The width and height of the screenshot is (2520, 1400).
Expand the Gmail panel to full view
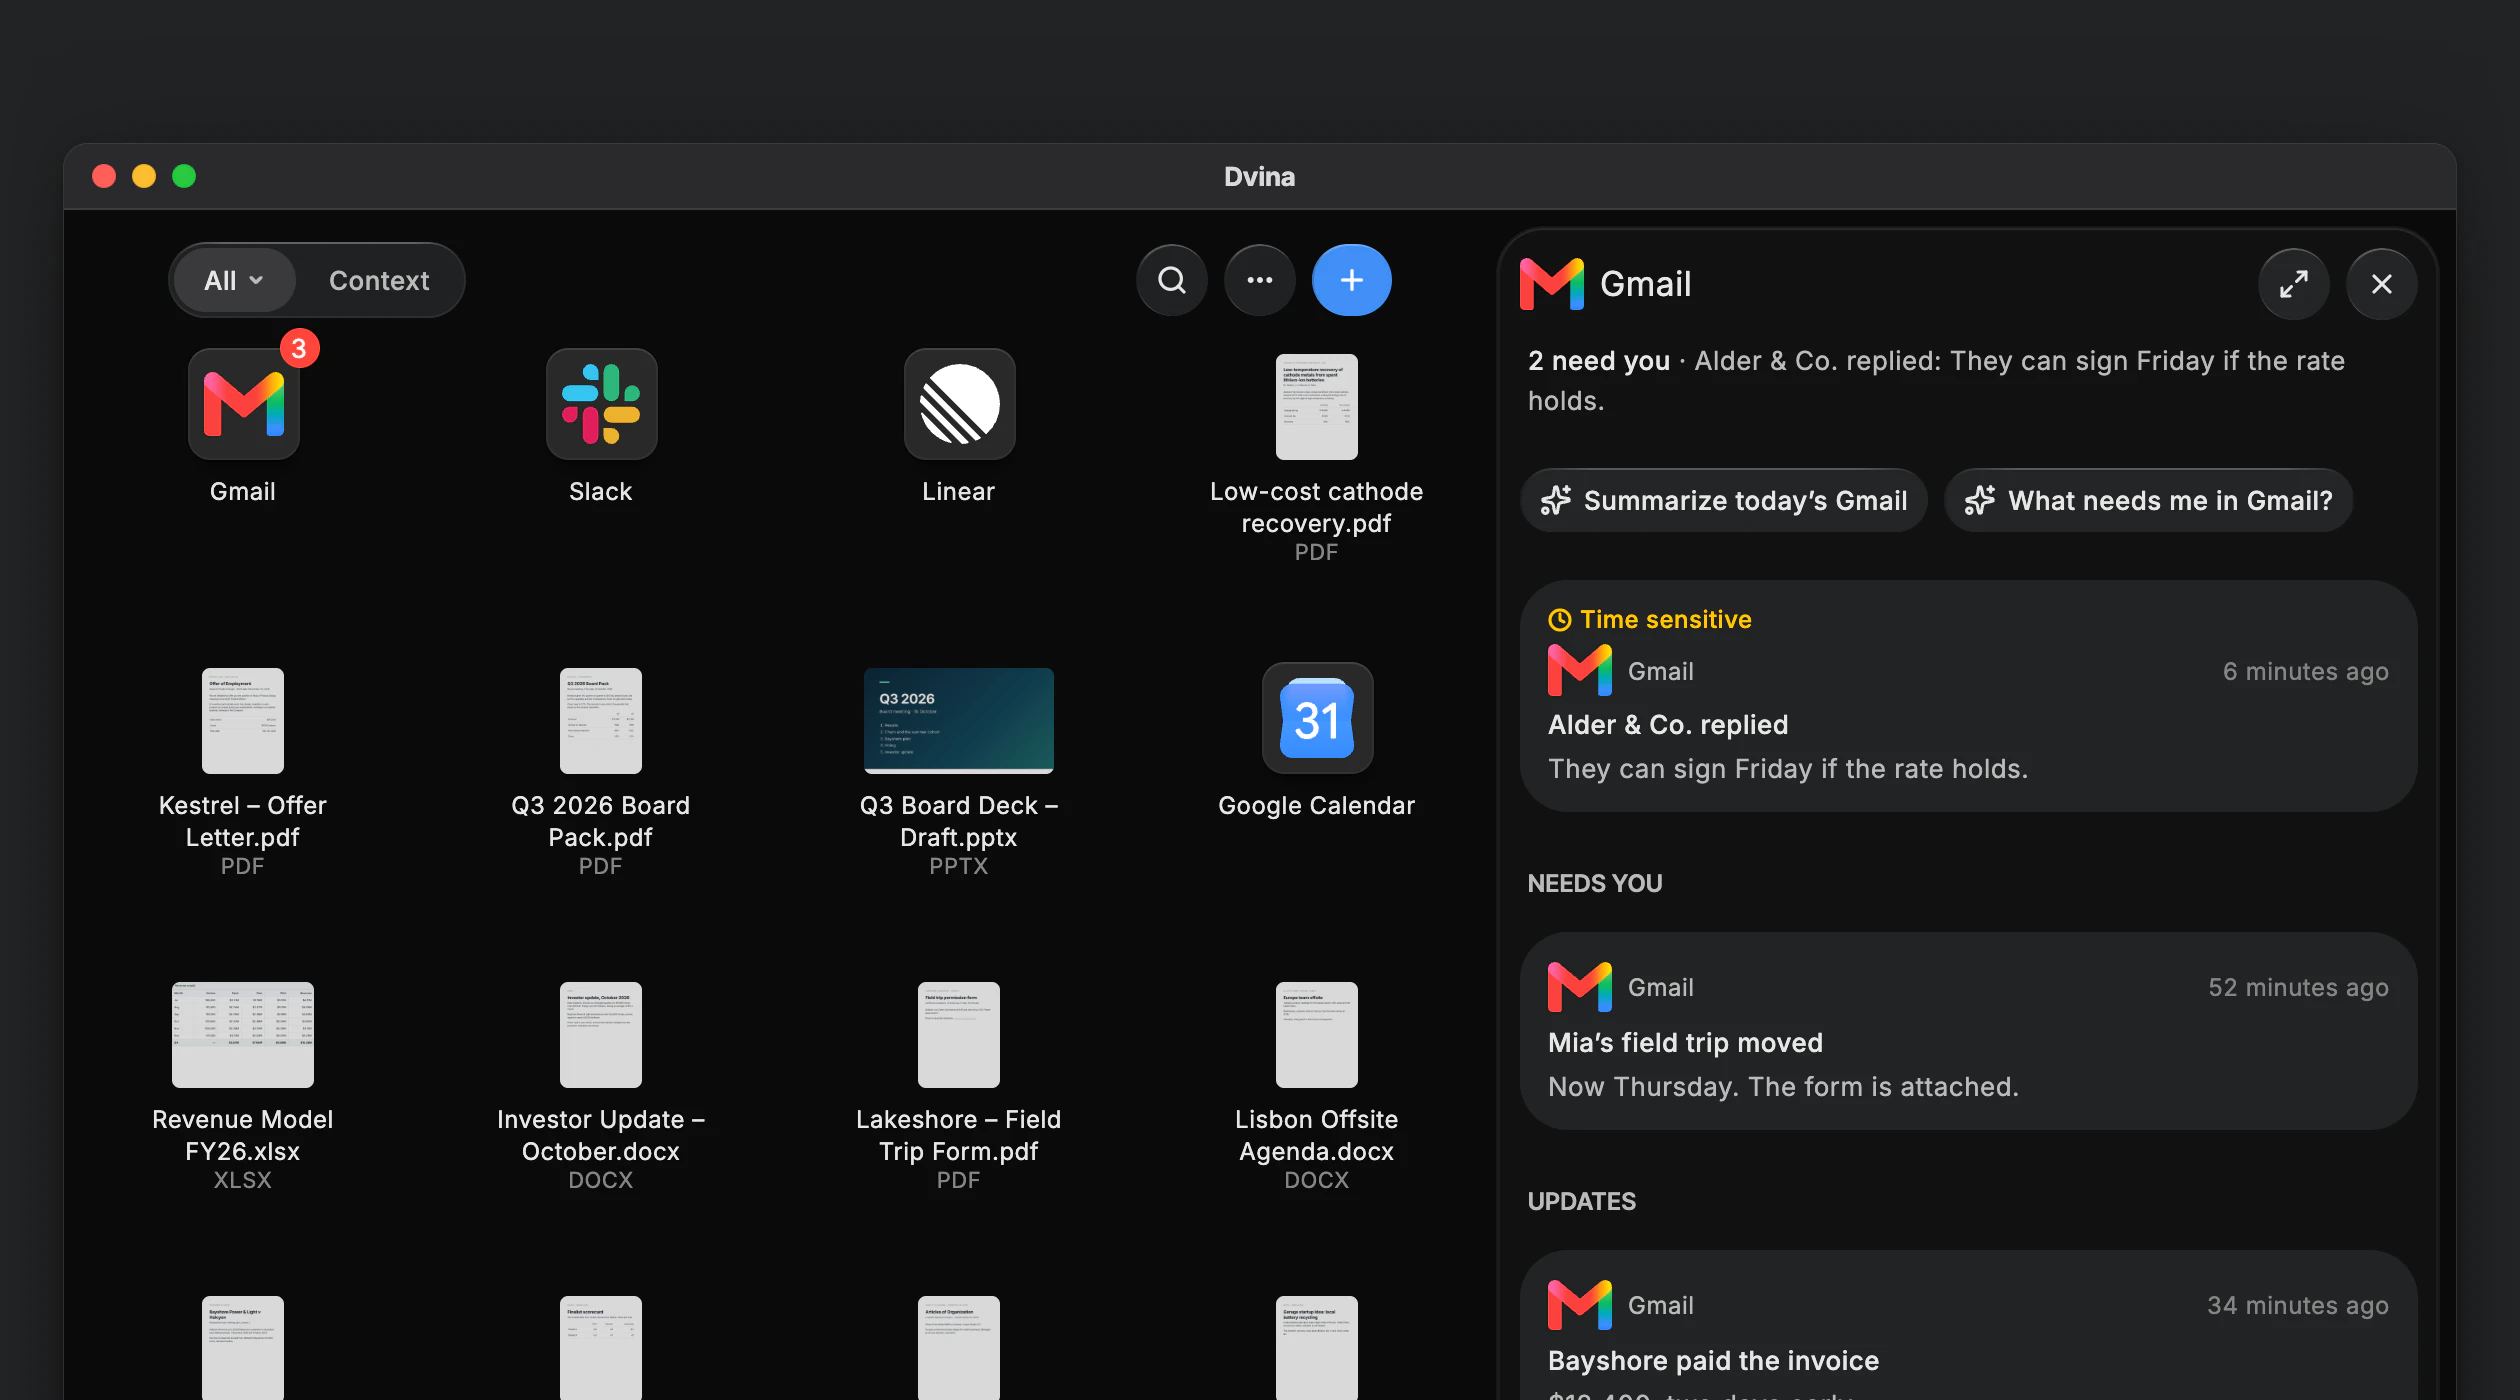point(2294,284)
